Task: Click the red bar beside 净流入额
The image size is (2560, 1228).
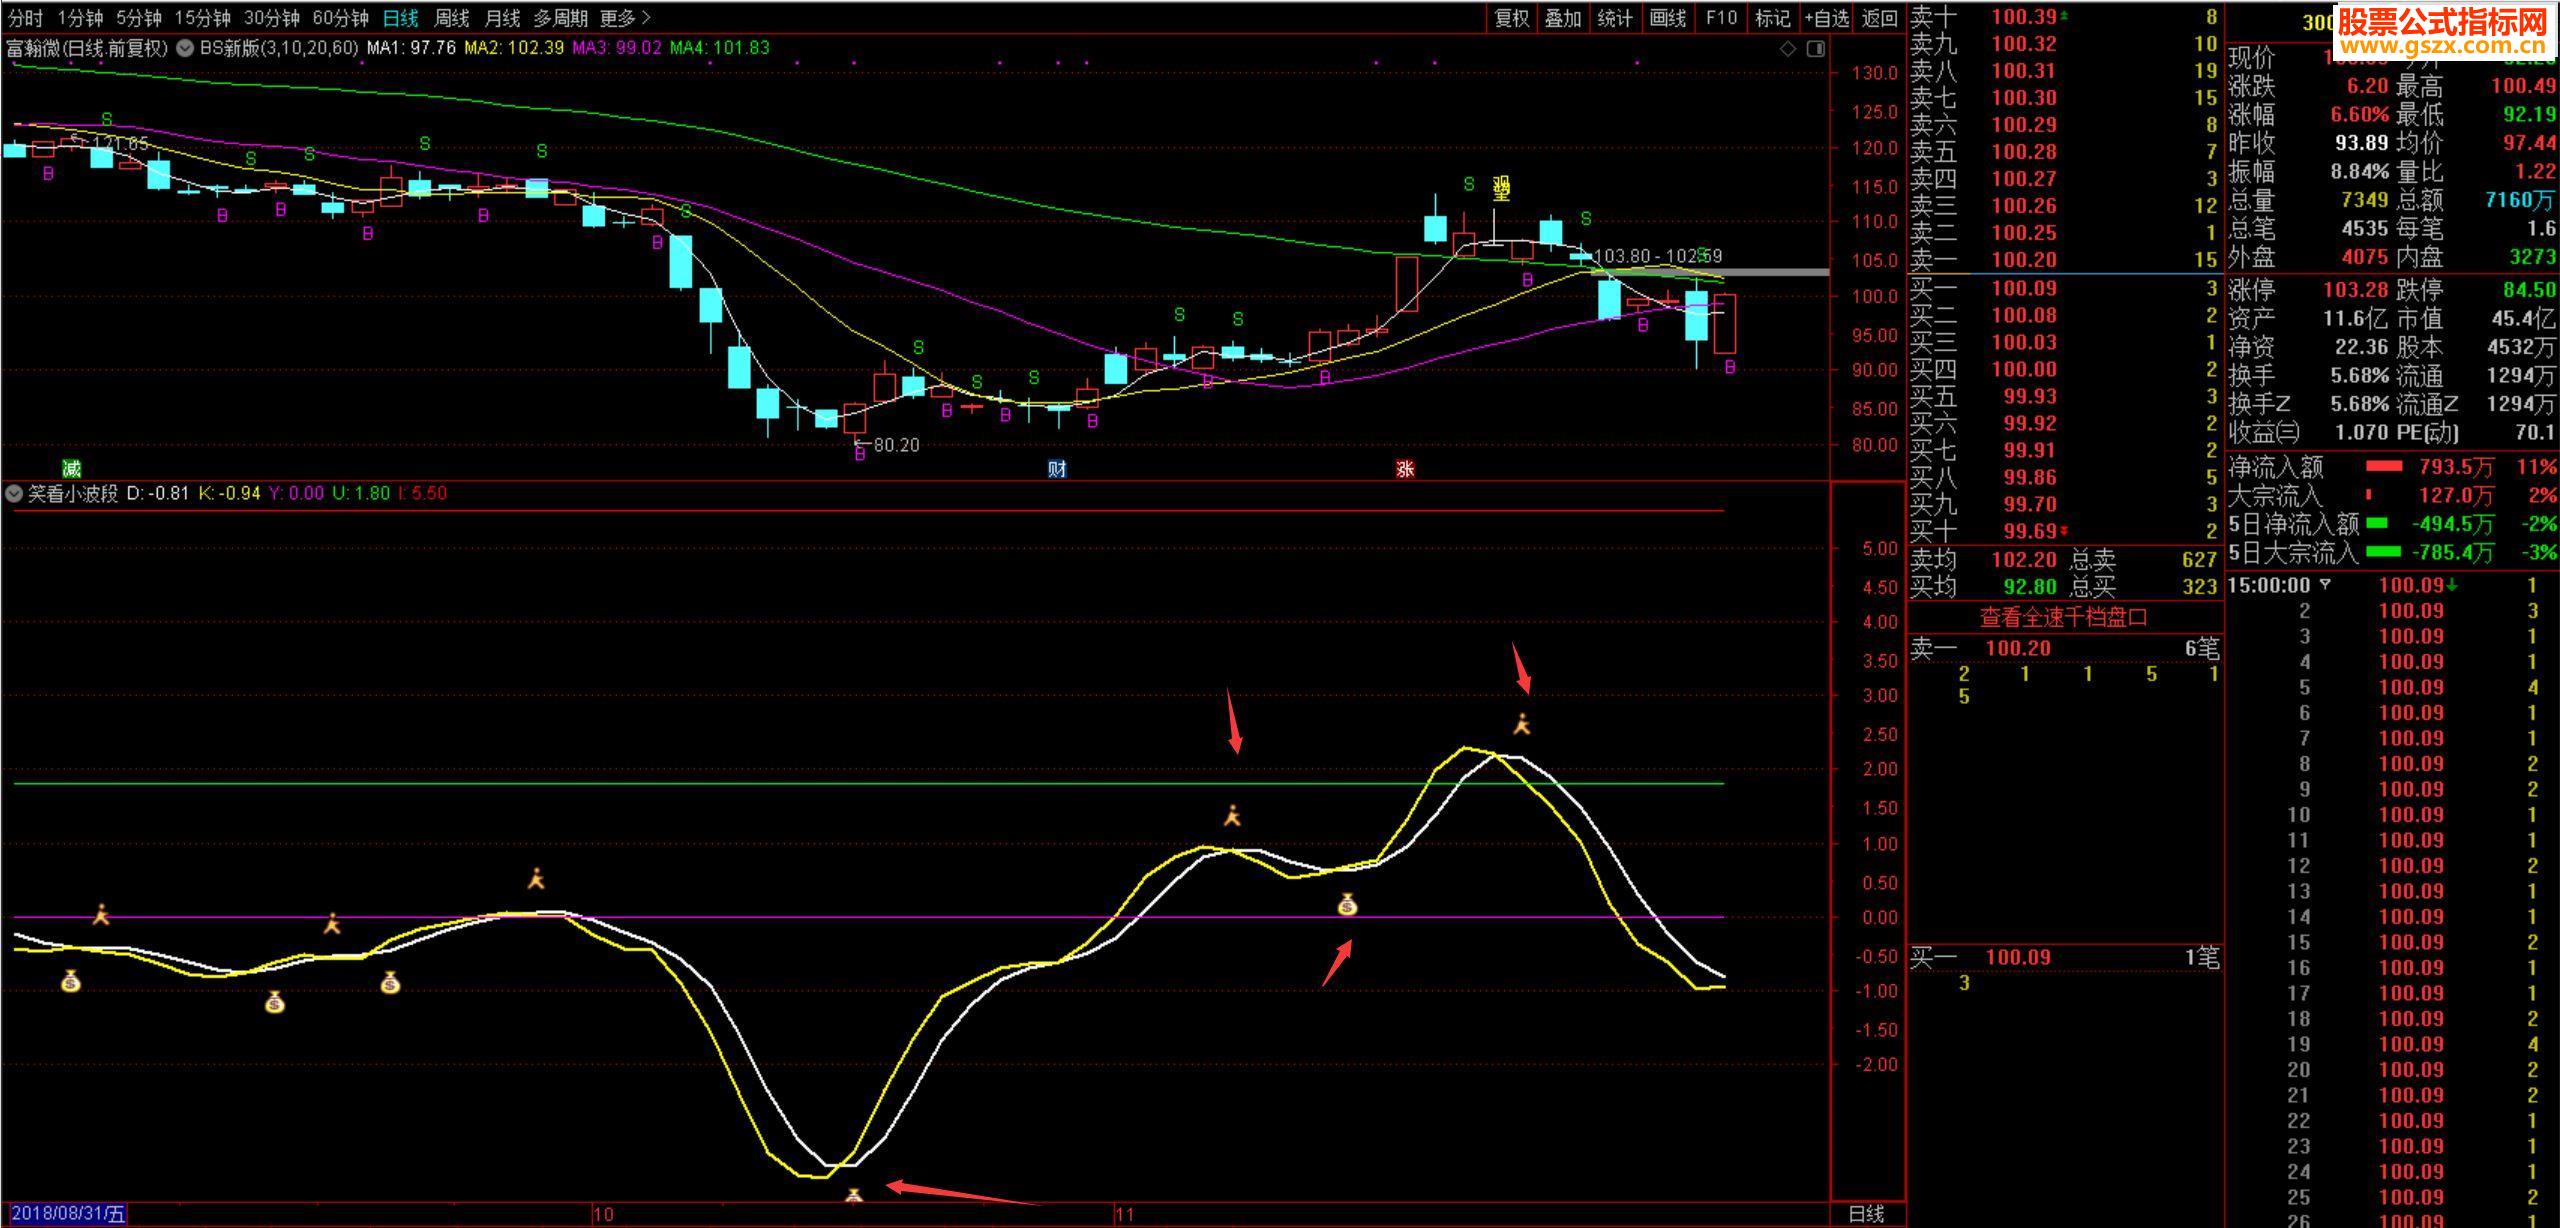Action: point(2384,466)
